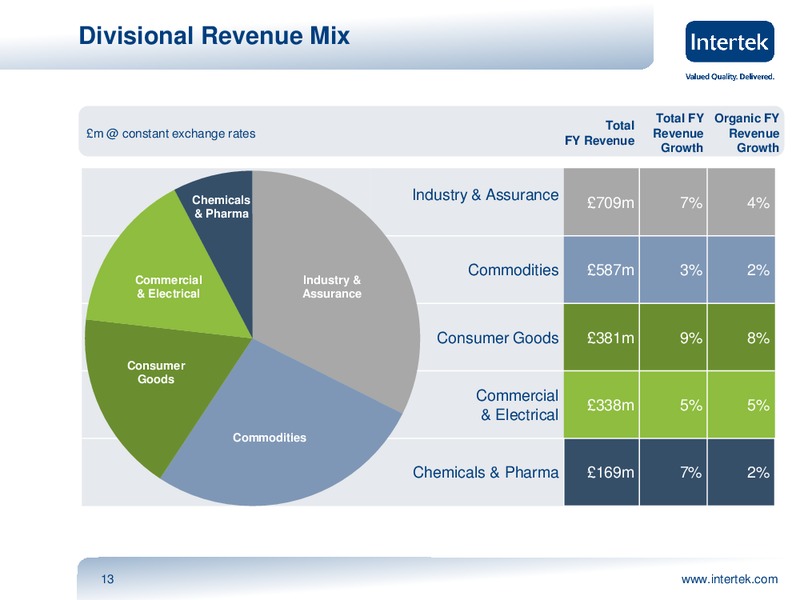Click Consumer Goods 9% total growth cell
The width and height of the screenshot is (800, 600).
click(x=673, y=338)
